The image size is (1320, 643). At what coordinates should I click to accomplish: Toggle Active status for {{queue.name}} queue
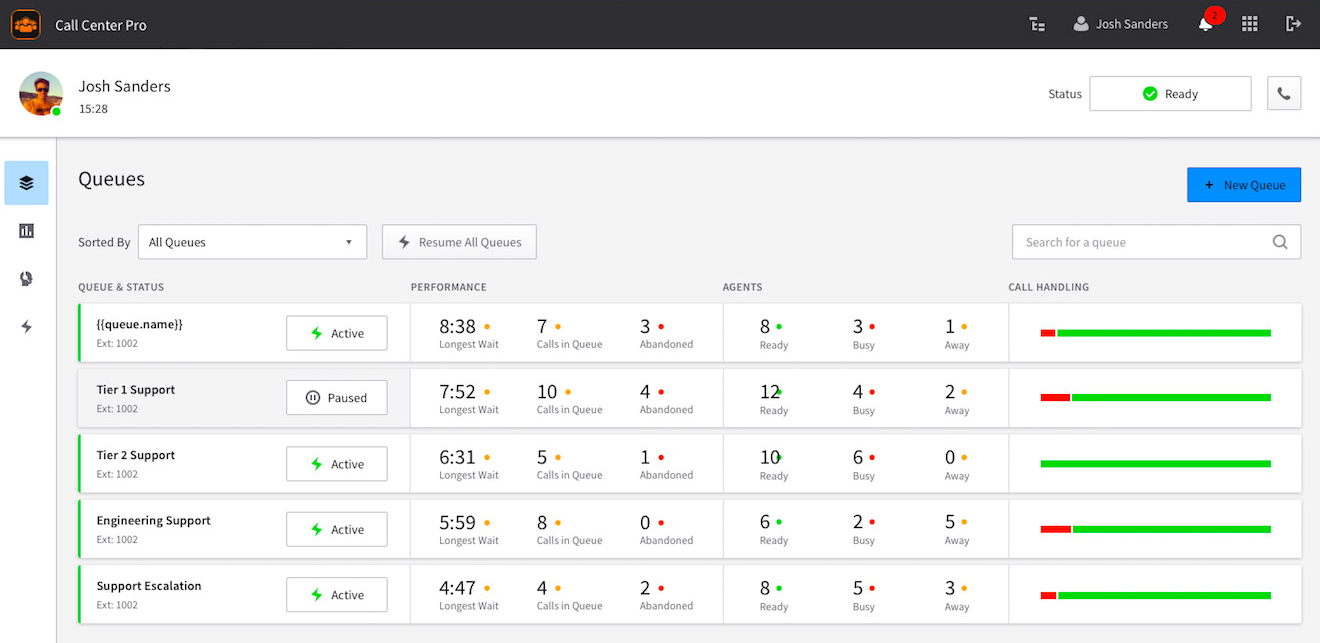pyautogui.click(x=336, y=333)
